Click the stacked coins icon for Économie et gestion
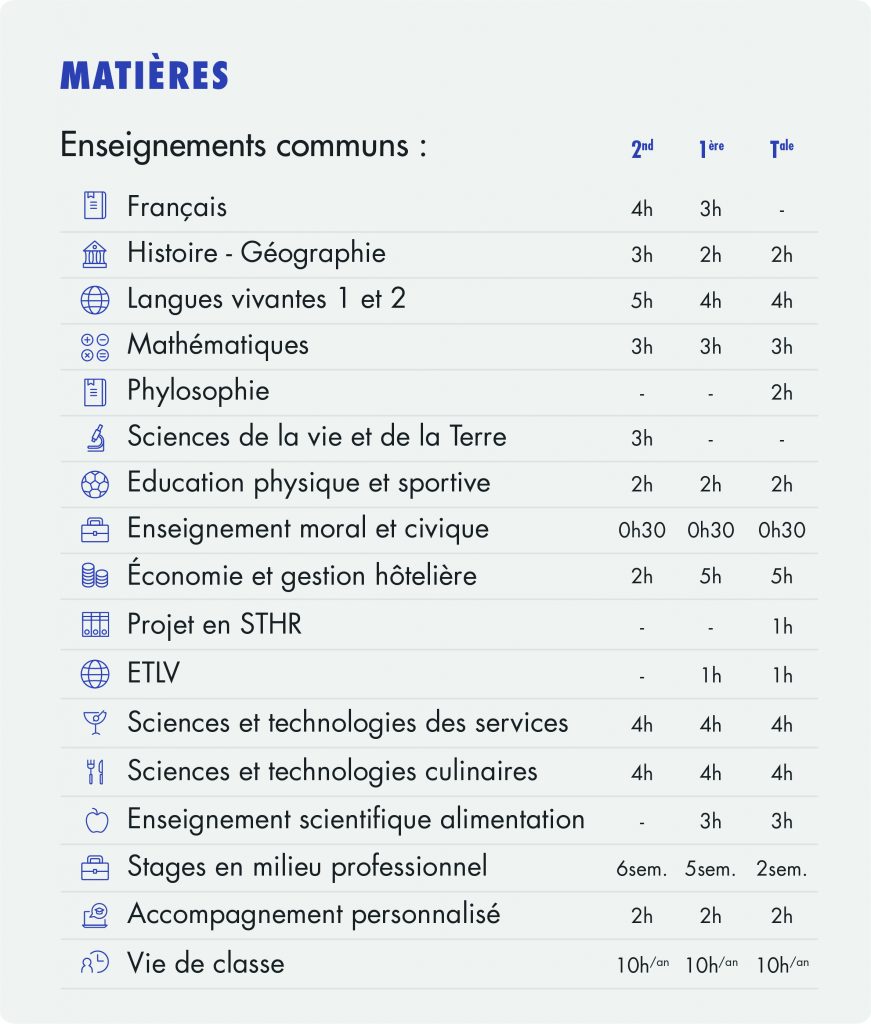Image resolution: width=871 pixels, height=1024 pixels. (94, 576)
